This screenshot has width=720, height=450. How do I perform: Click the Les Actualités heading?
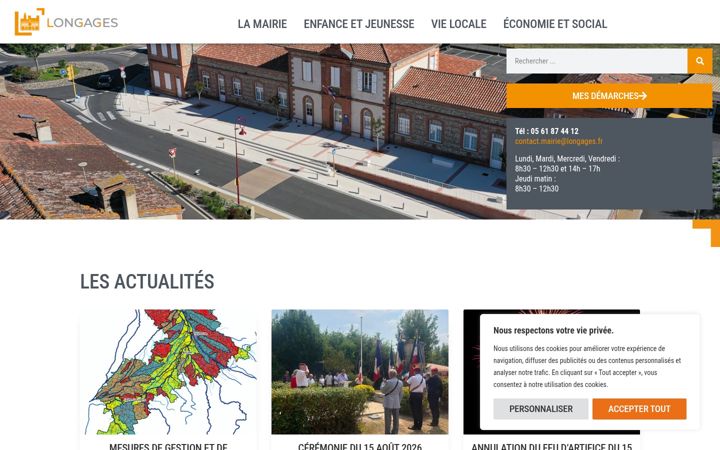tap(147, 281)
